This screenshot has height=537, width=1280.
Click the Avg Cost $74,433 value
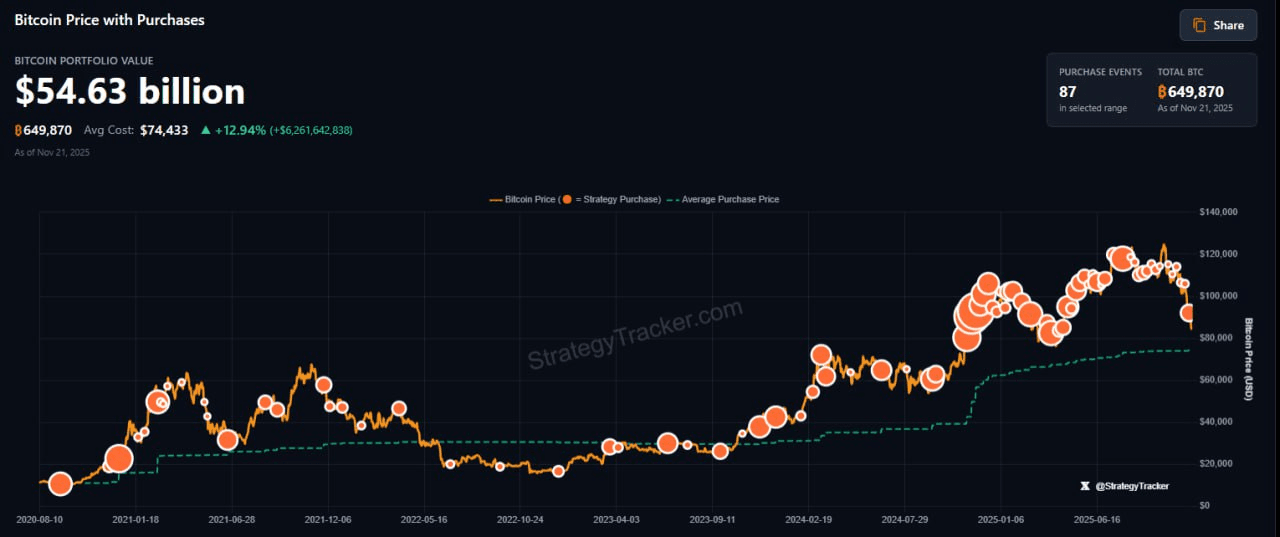[164, 130]
